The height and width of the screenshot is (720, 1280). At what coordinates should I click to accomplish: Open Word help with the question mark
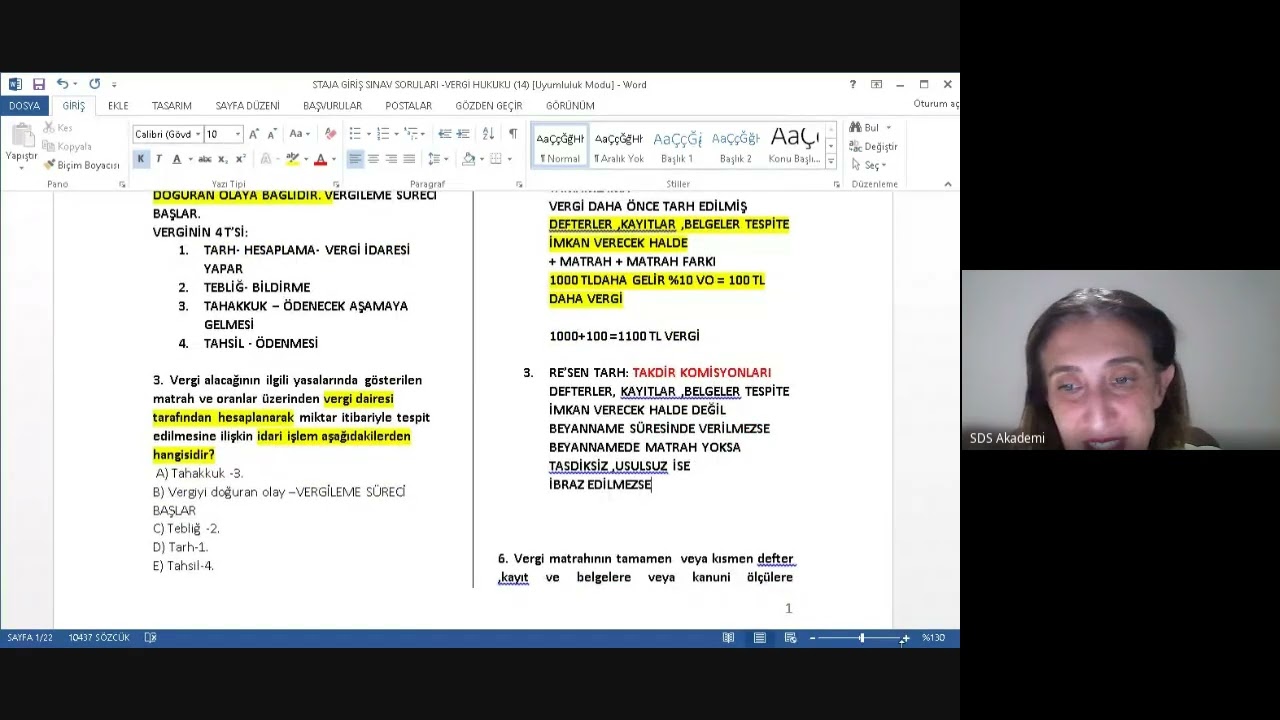[x=852, y=85]
